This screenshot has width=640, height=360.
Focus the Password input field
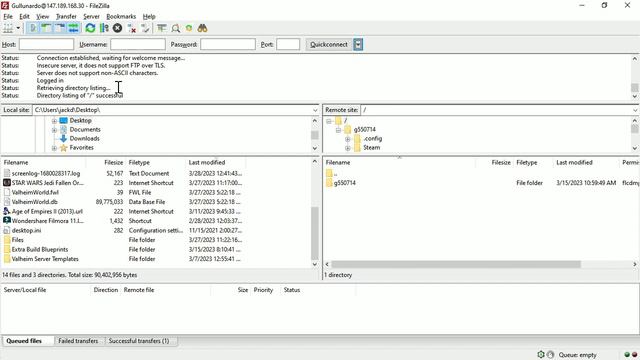tap(228, 44)
